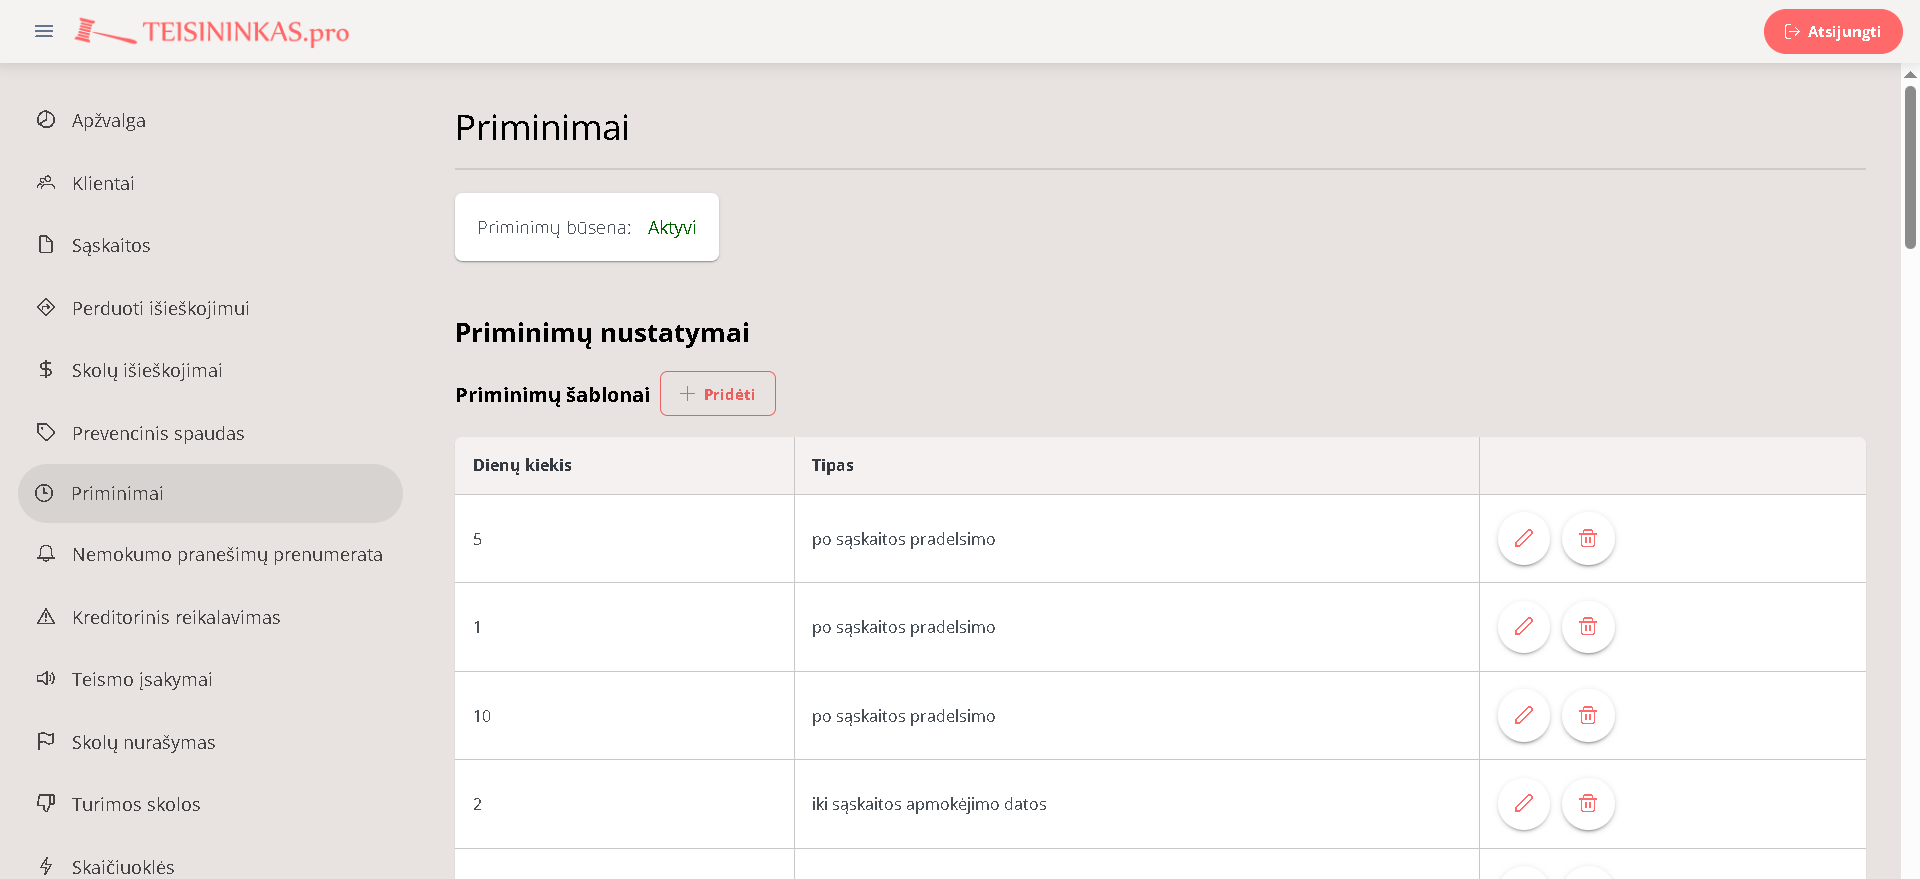
Task: Open Prevencinis spaudas page
Action: [x=158, y=434]
